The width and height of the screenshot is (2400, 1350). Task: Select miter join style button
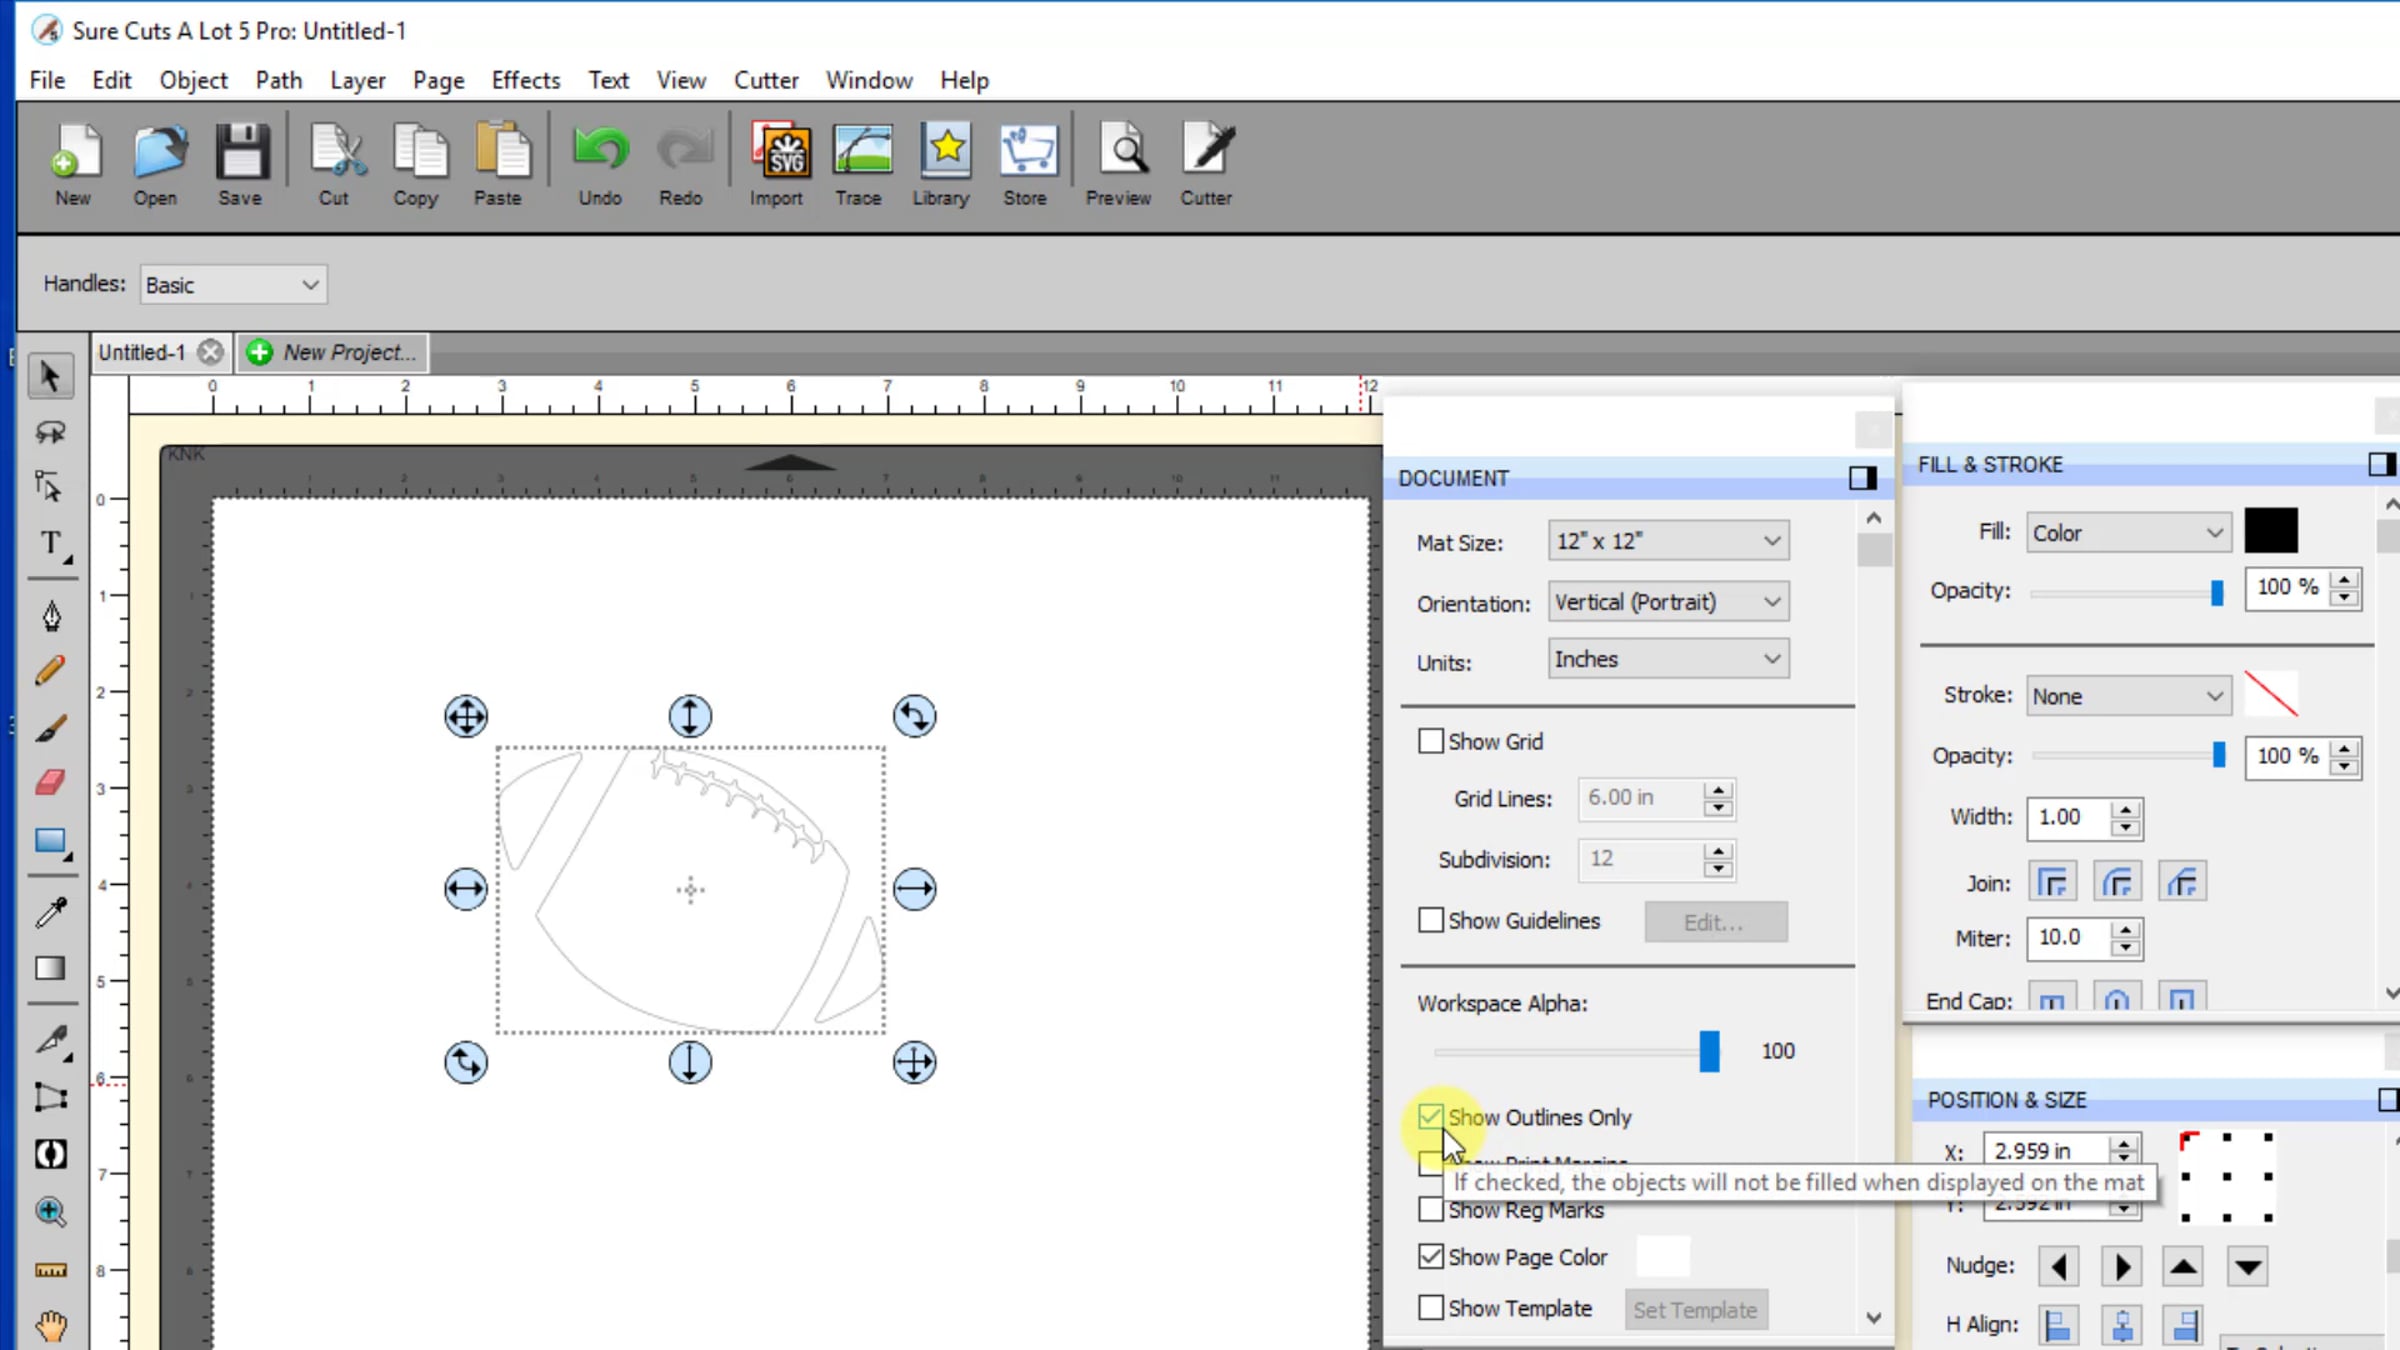(x=2052, y=882)
